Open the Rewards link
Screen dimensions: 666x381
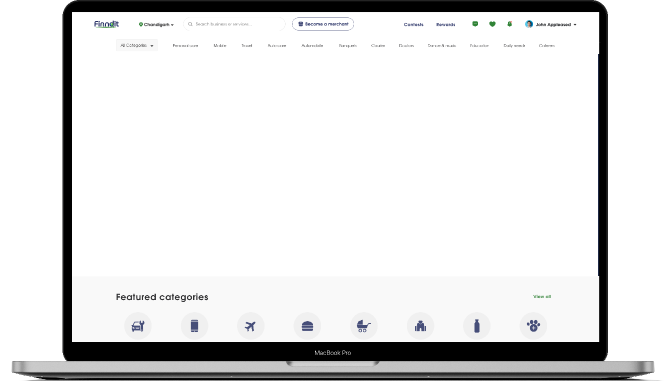click(446, 25)
